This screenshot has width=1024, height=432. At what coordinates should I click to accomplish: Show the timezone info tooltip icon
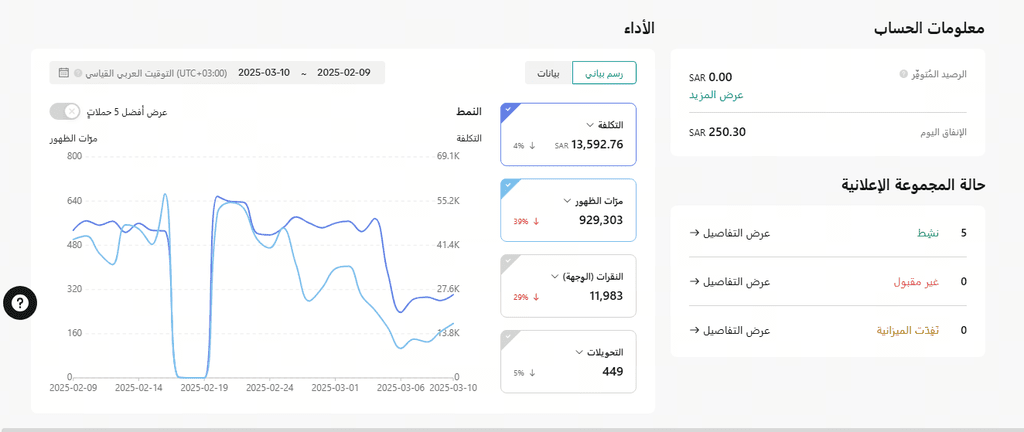(78, 73)
